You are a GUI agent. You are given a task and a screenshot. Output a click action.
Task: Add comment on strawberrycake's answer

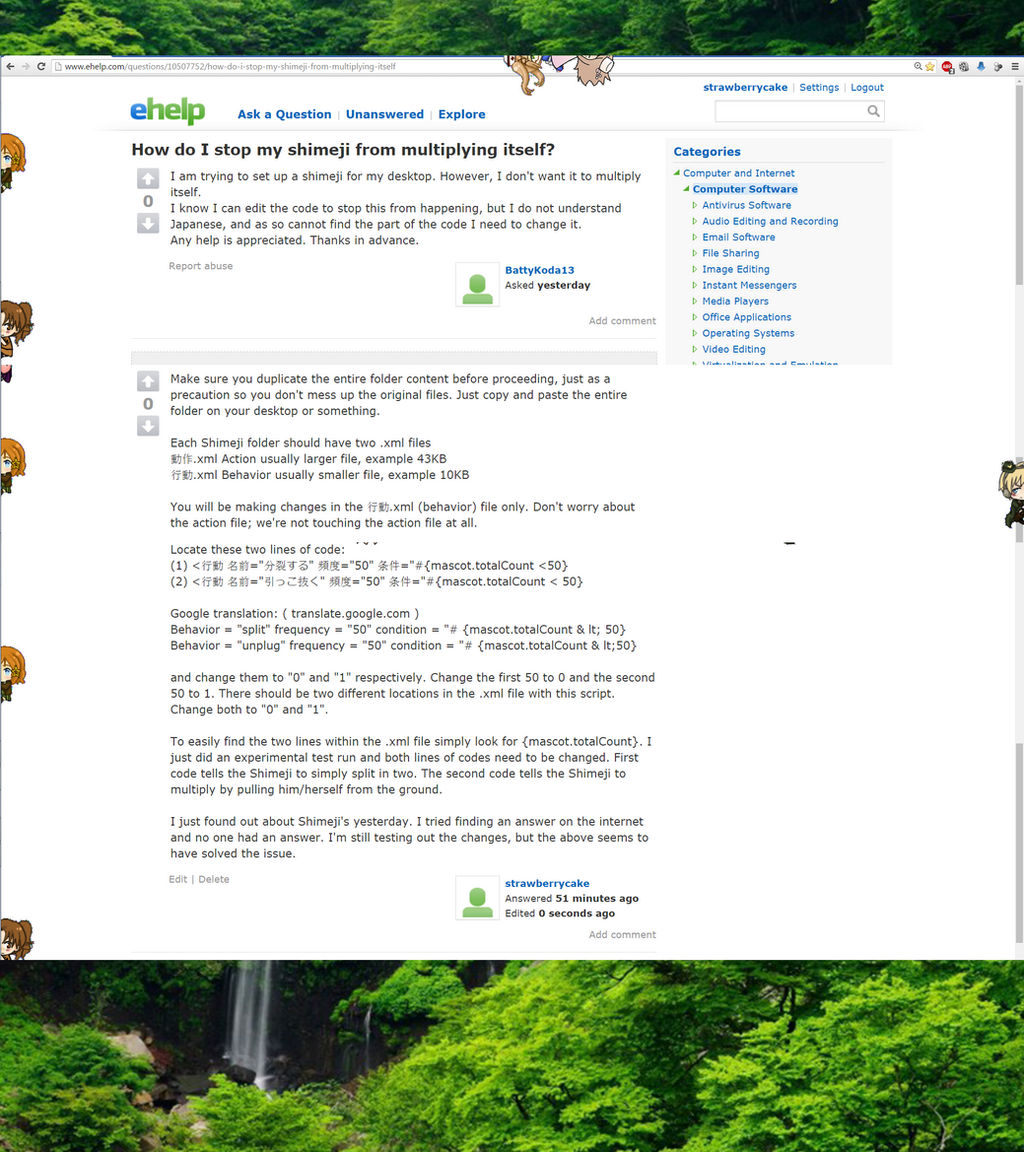(x=622, y=935)
